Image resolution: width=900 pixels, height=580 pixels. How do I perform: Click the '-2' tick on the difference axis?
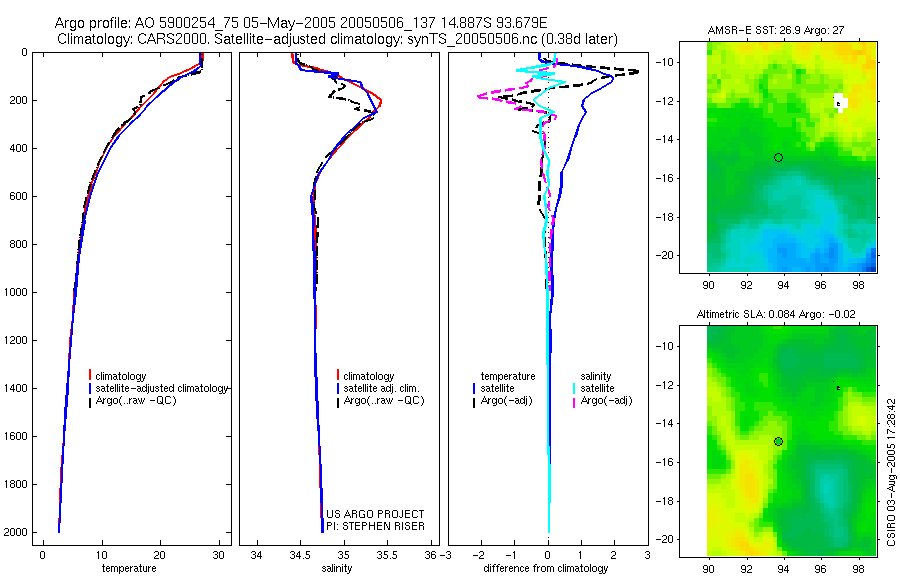click(x=480, y=555)
